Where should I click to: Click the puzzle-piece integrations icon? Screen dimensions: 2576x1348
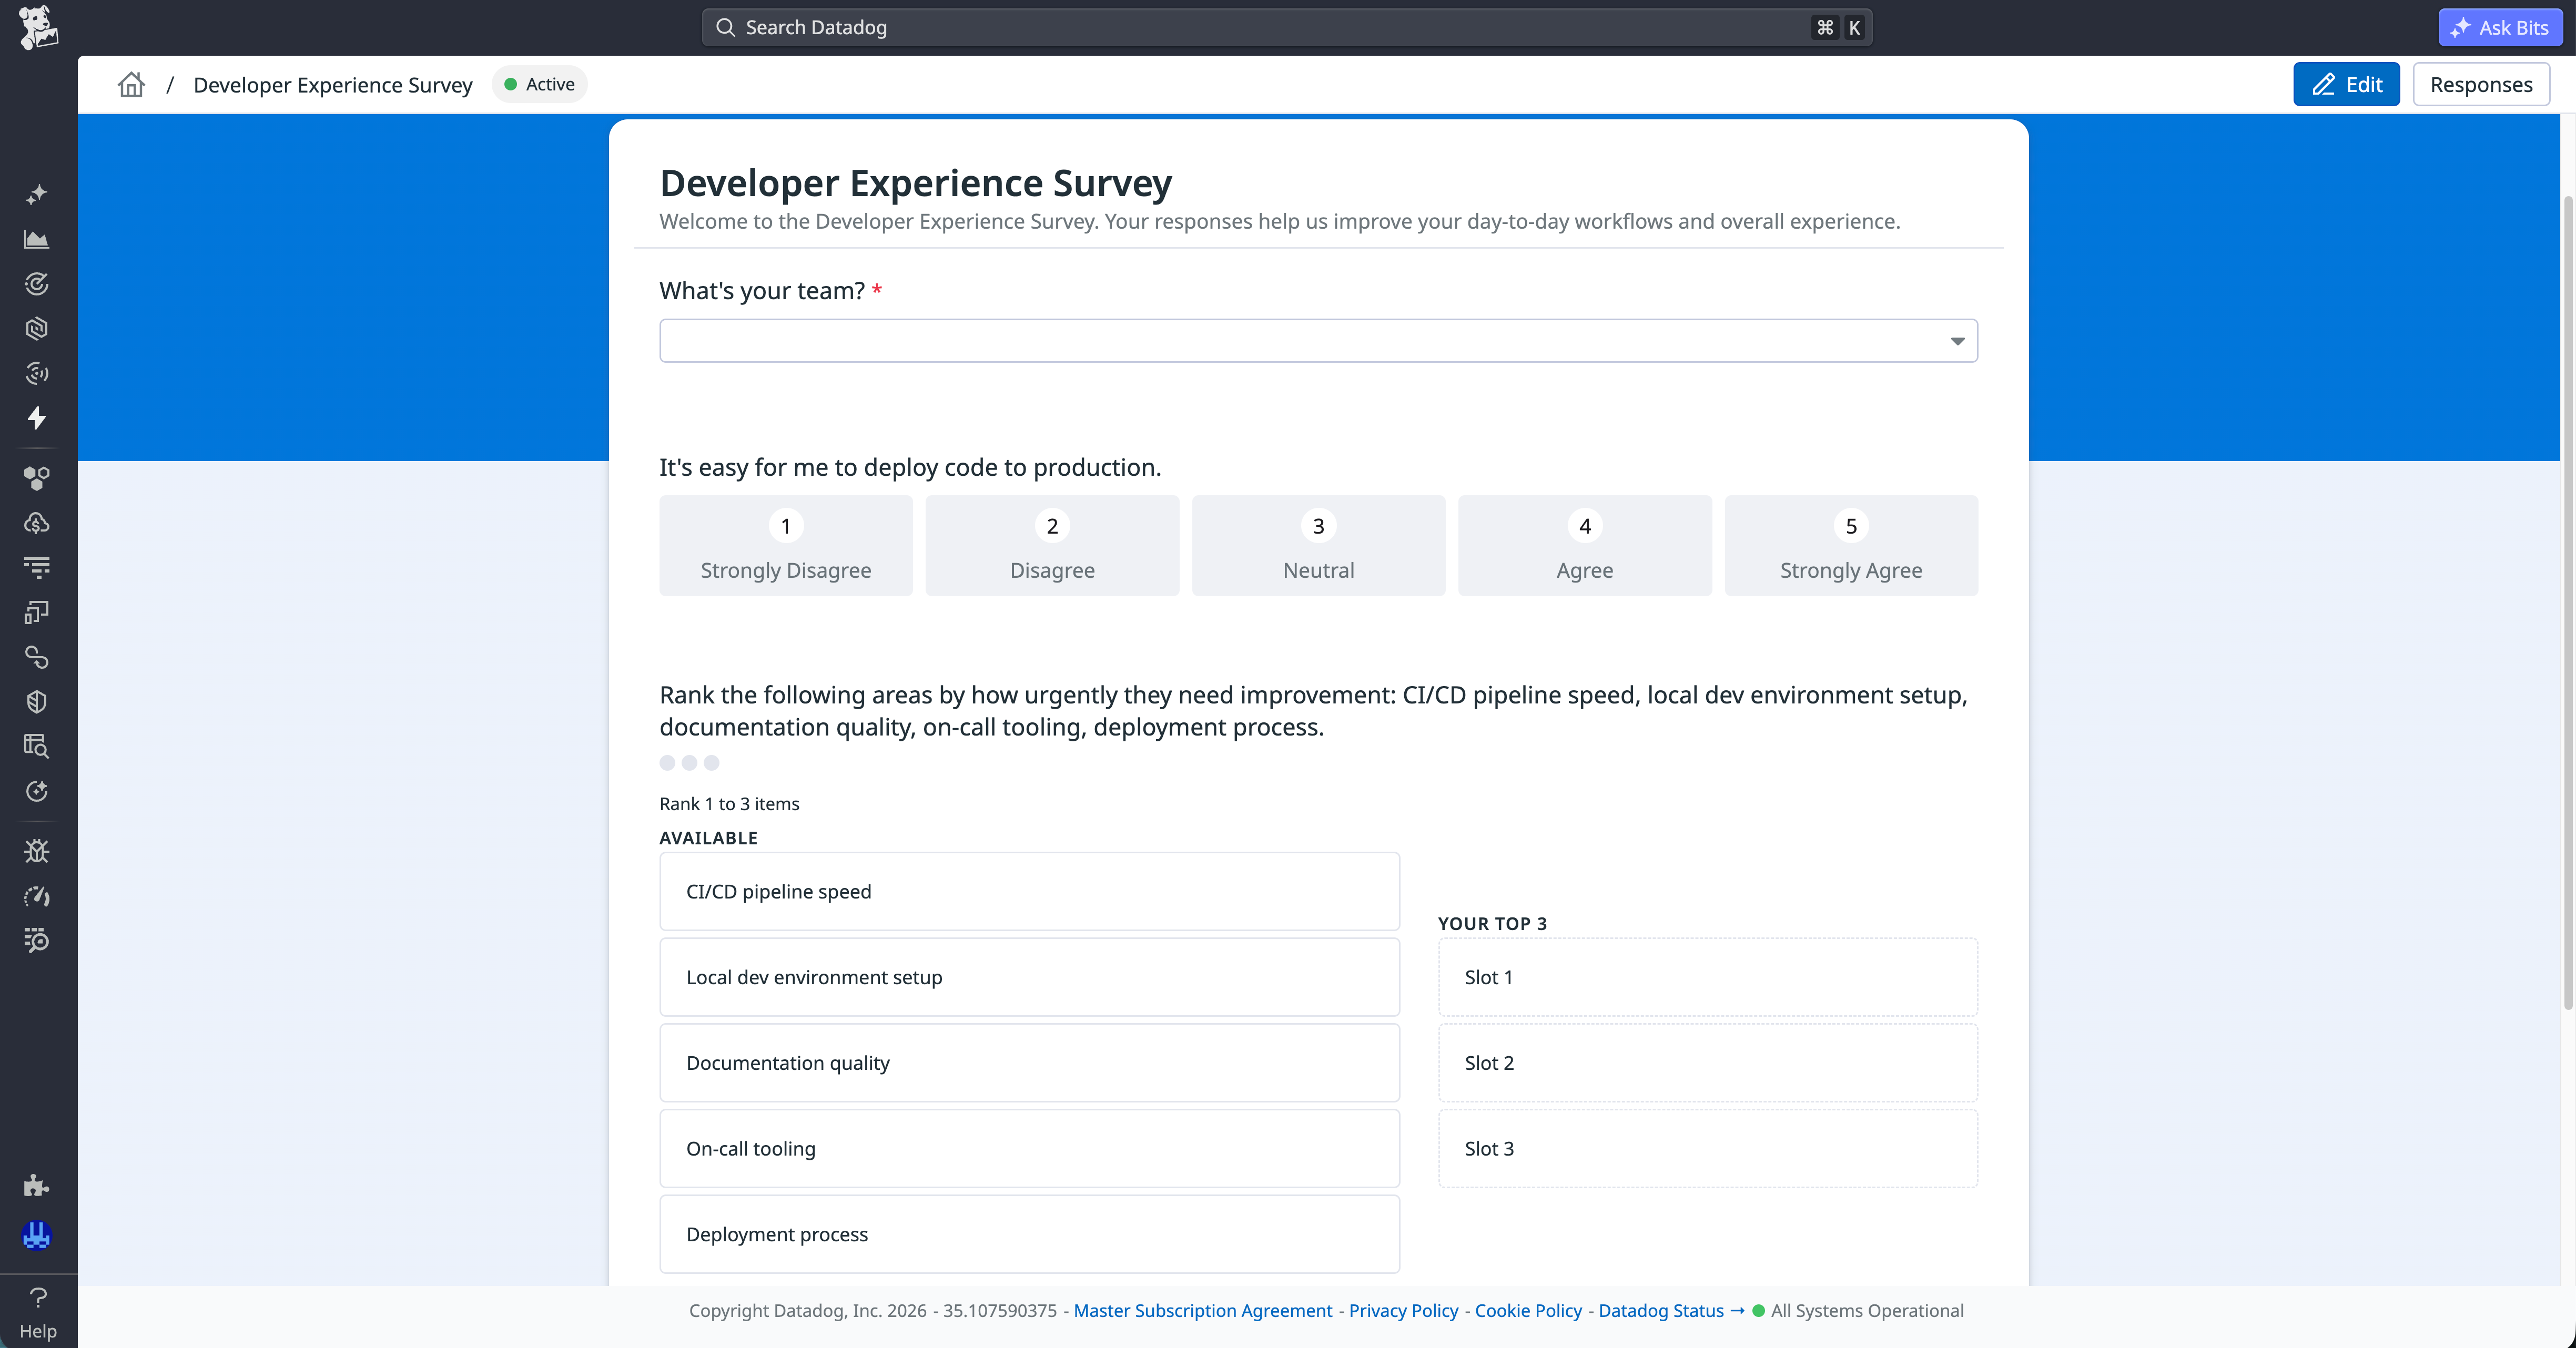(x=36, y=1186)
